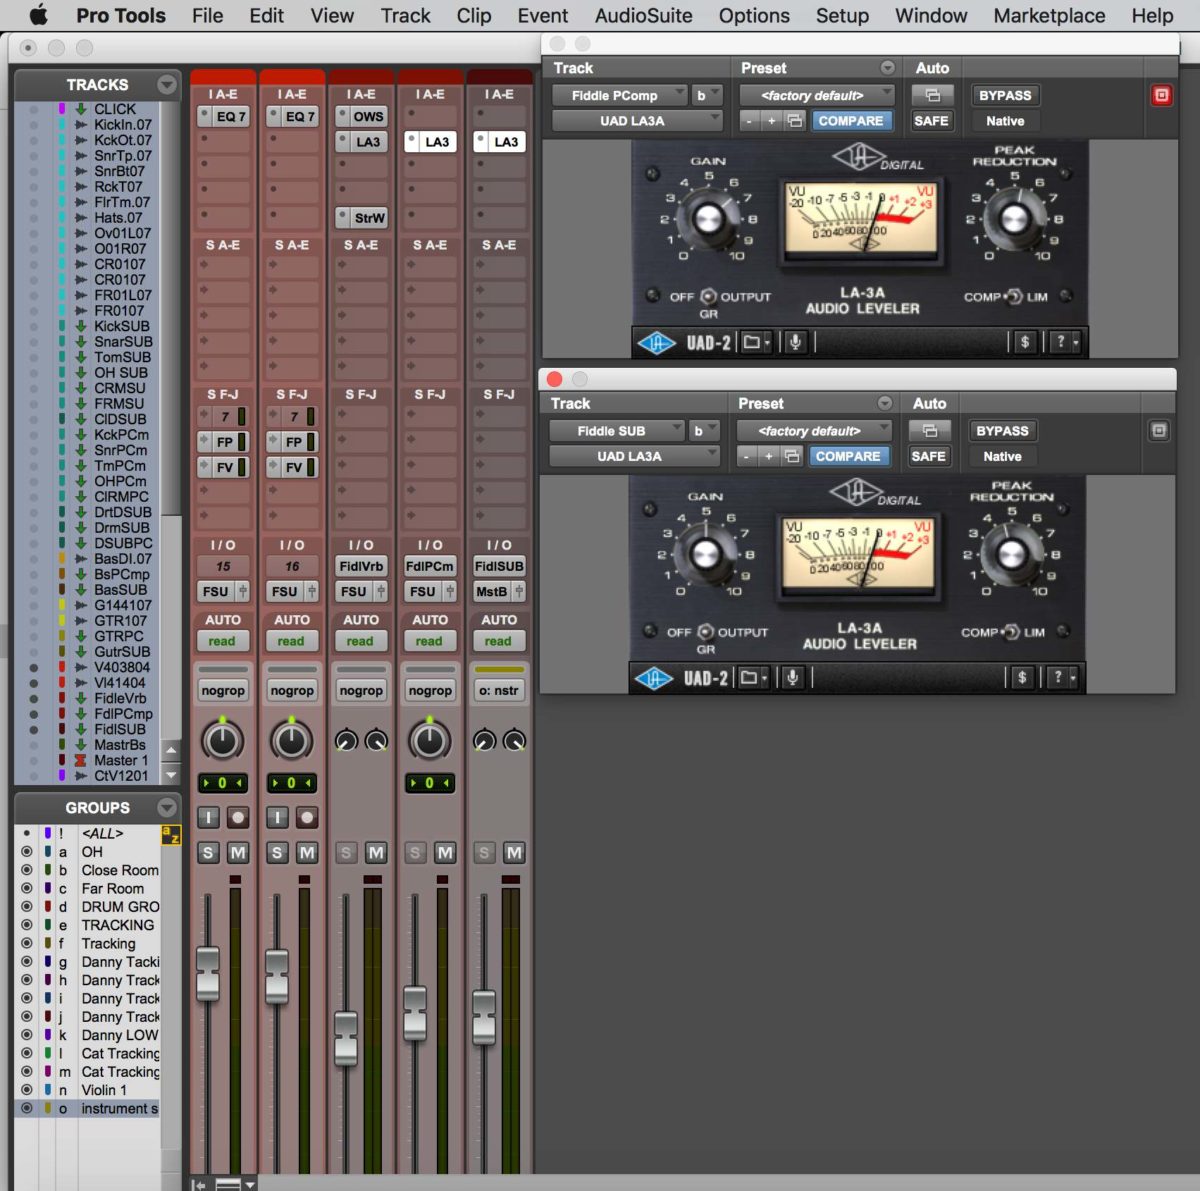Open the GROUPS list popup menu arrow

tap(167, 808)
